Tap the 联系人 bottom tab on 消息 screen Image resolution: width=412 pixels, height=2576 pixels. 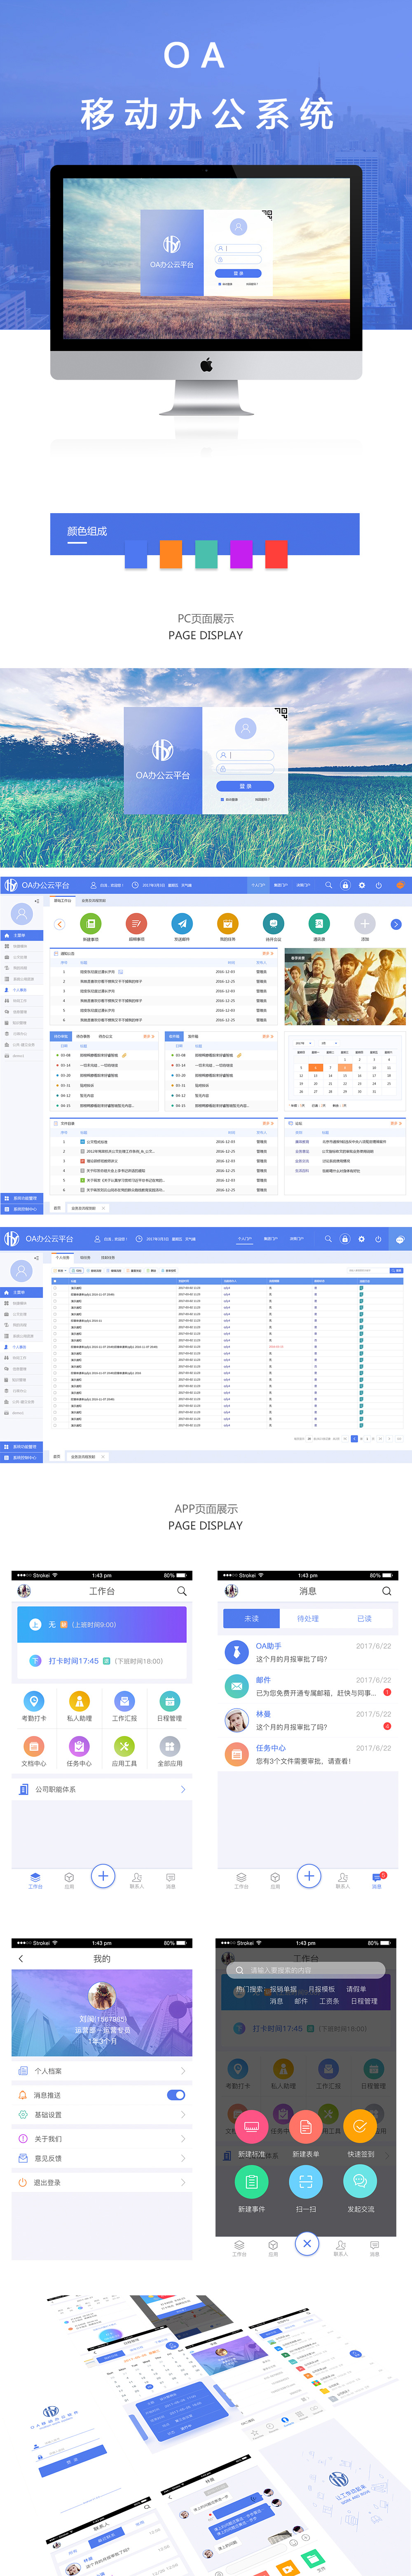coord(343,1881)
